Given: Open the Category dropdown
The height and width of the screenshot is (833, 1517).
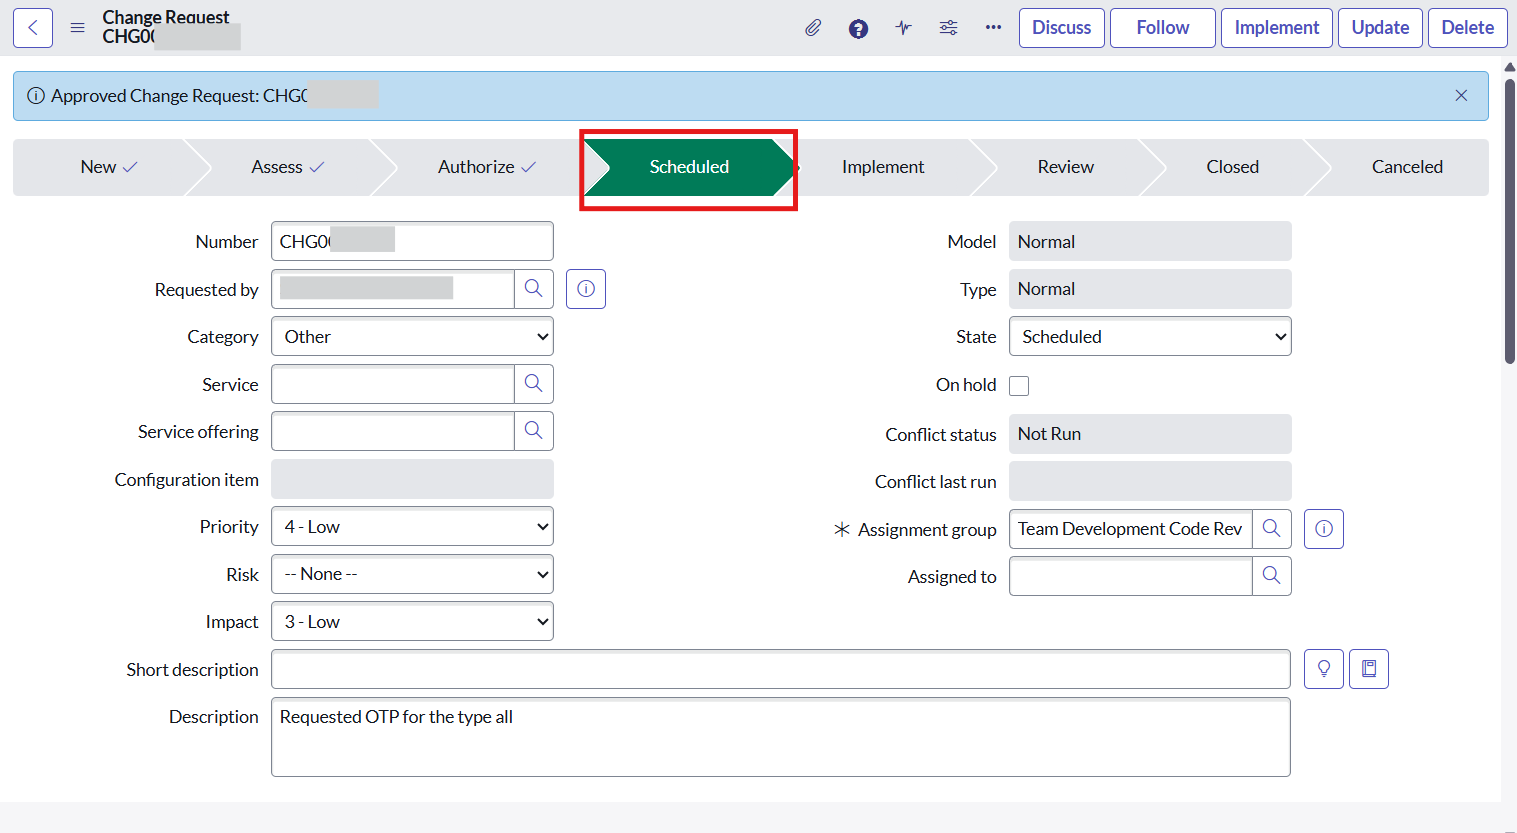Looking at the screenshot, I should pos(412,337).
